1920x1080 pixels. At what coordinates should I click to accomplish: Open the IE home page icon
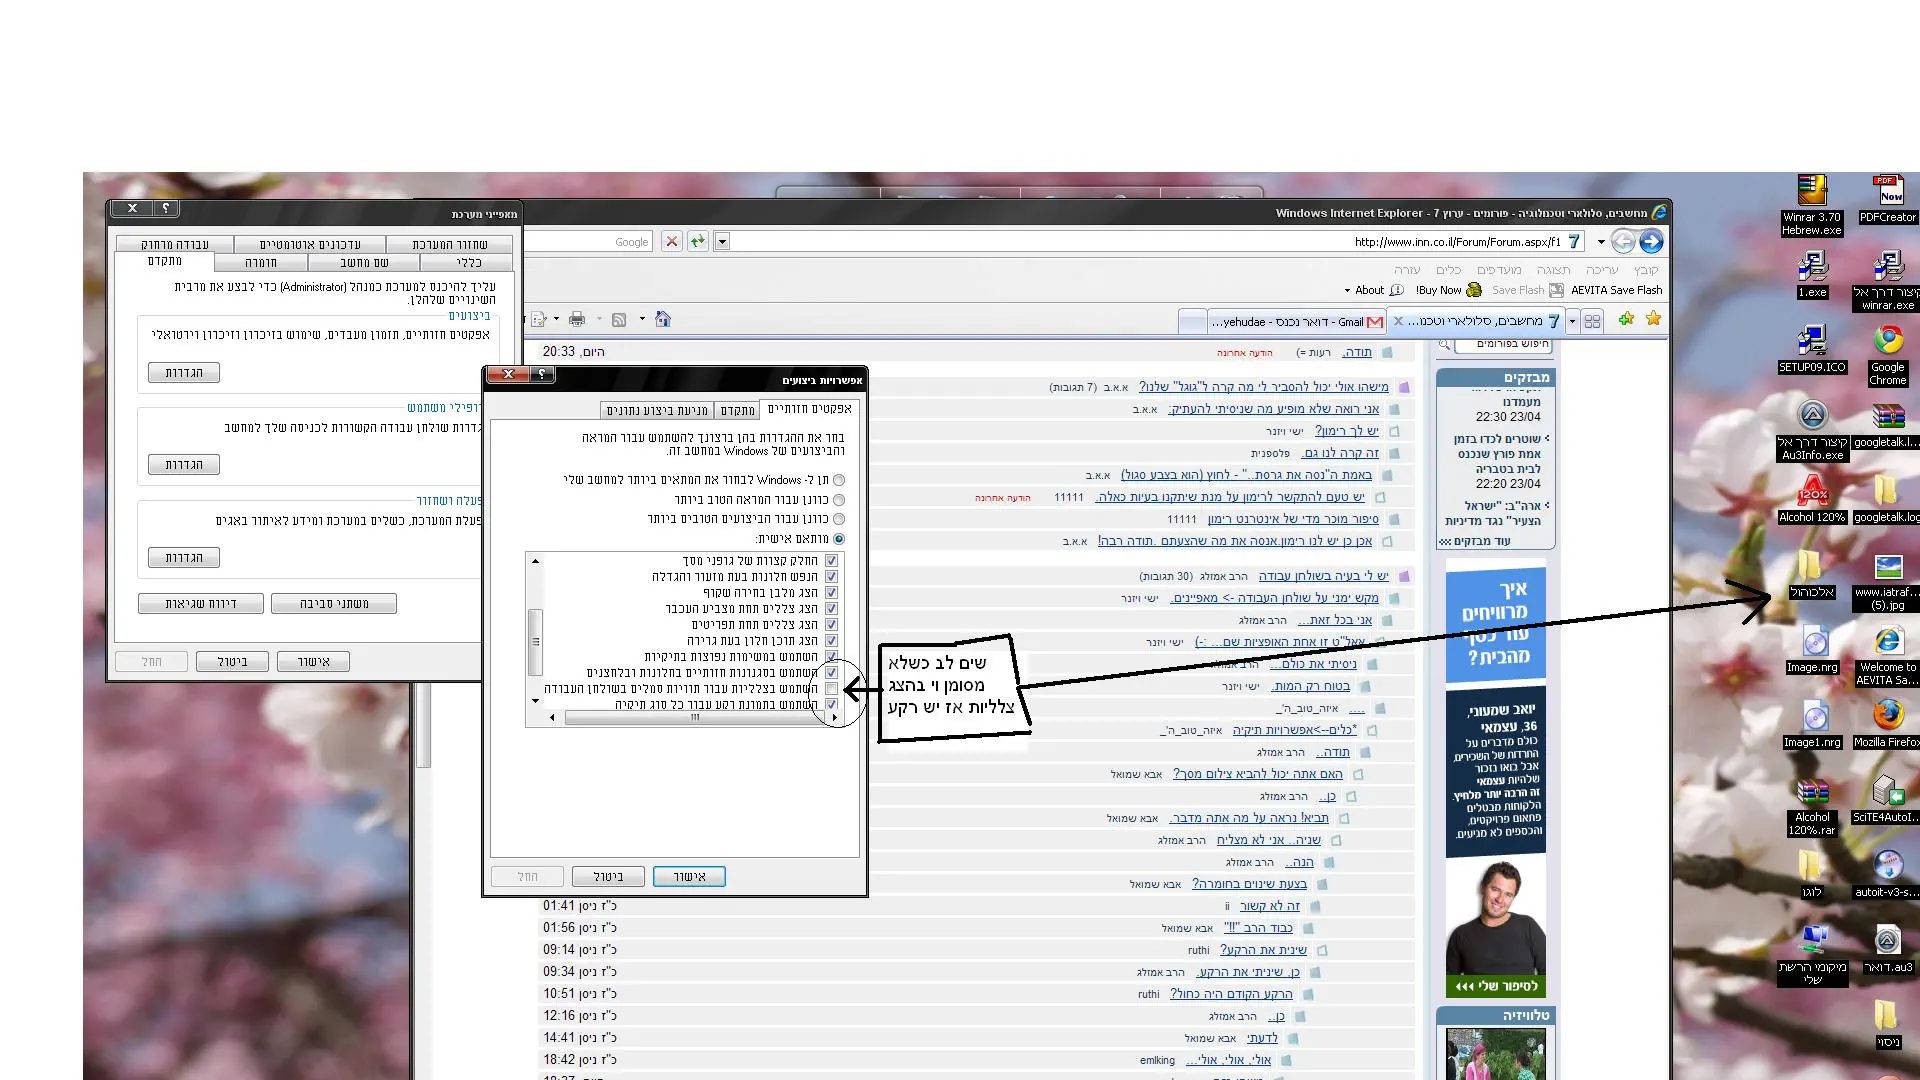(x=662, y=319)
